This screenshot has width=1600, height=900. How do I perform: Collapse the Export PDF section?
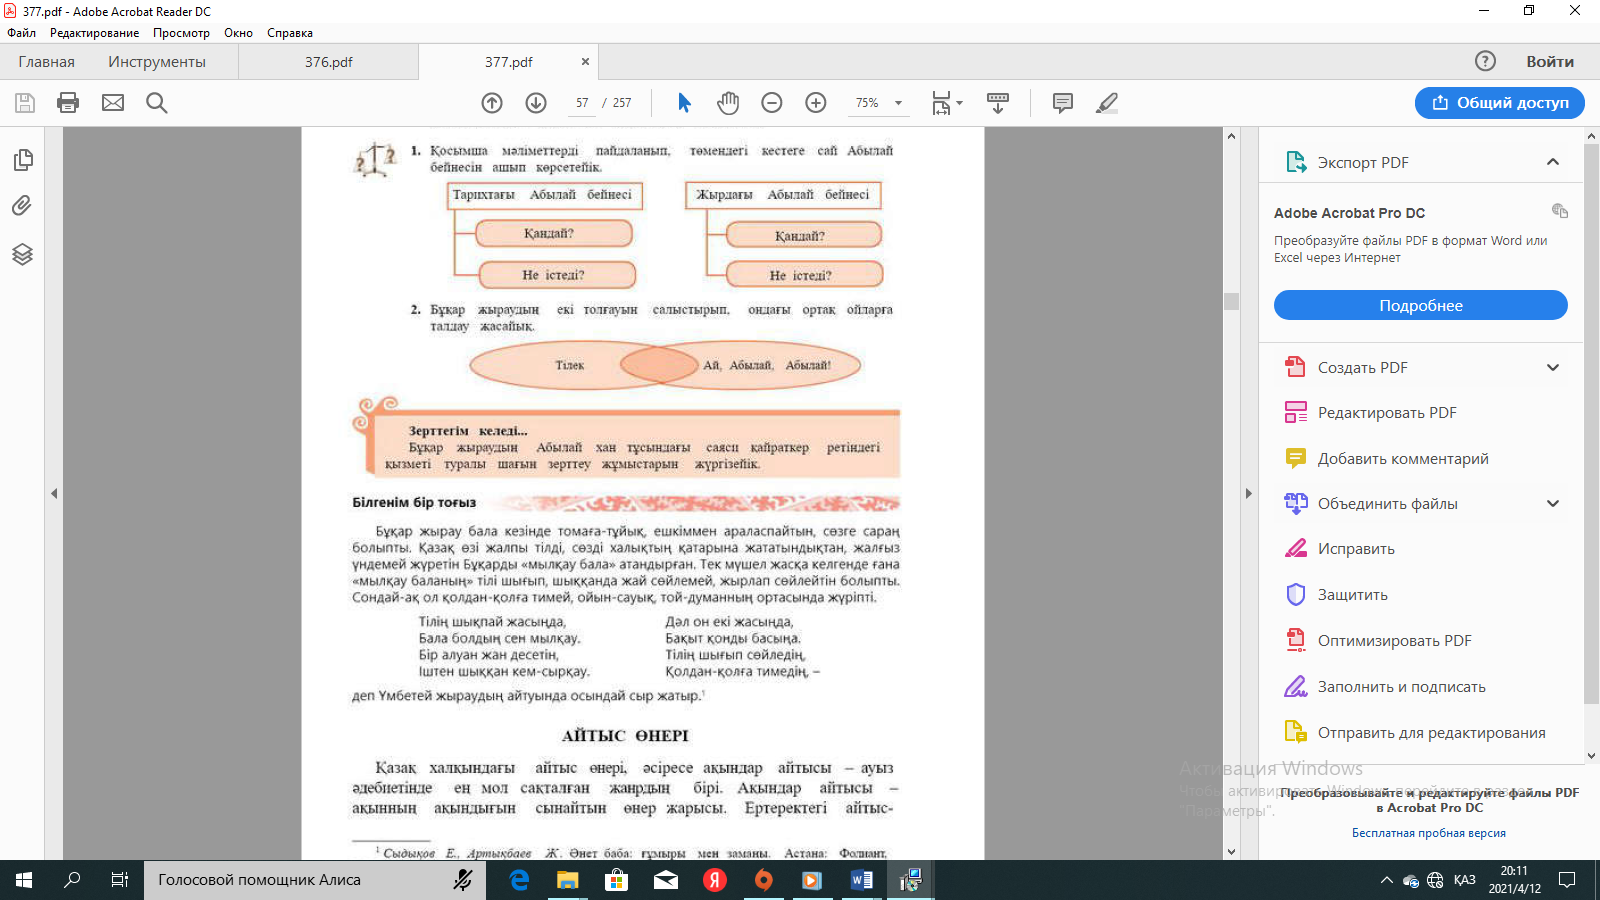click(1553, 162)
